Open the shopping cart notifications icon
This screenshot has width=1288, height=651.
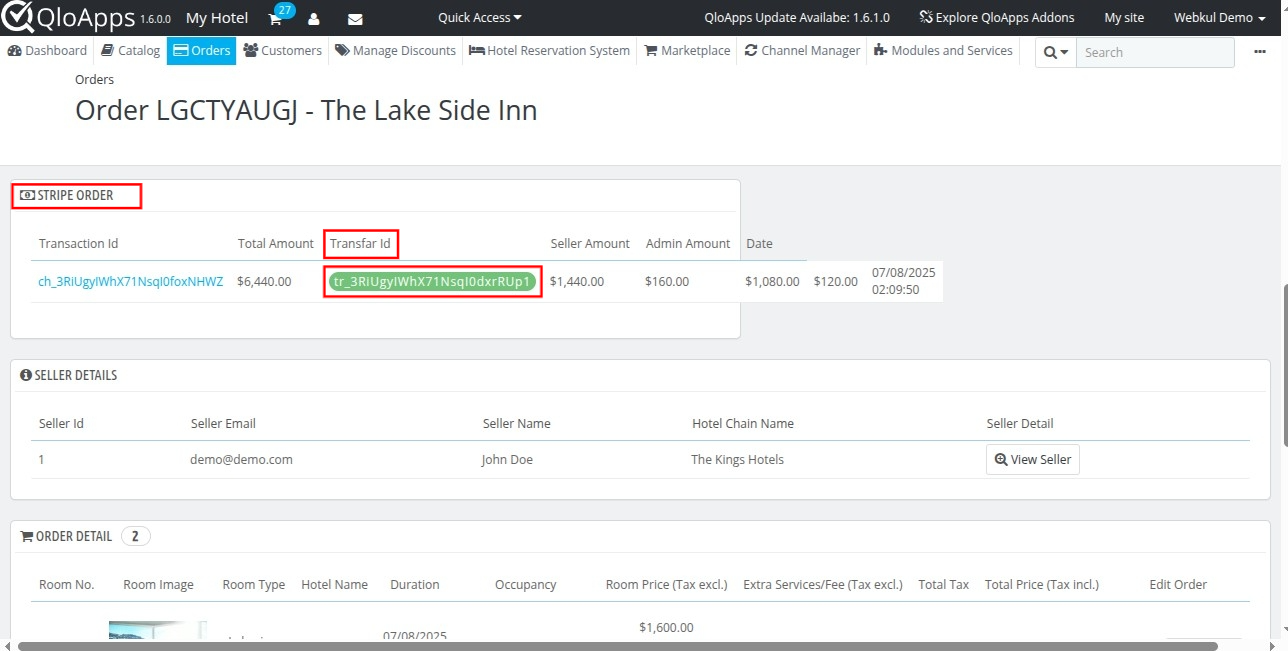275,19
